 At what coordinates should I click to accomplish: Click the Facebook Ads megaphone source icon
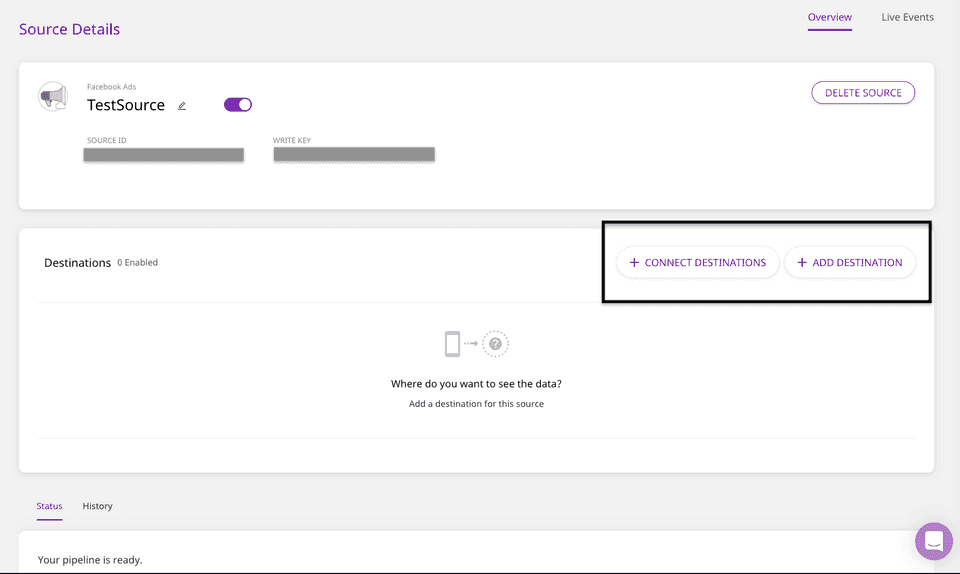click(52, 97)
